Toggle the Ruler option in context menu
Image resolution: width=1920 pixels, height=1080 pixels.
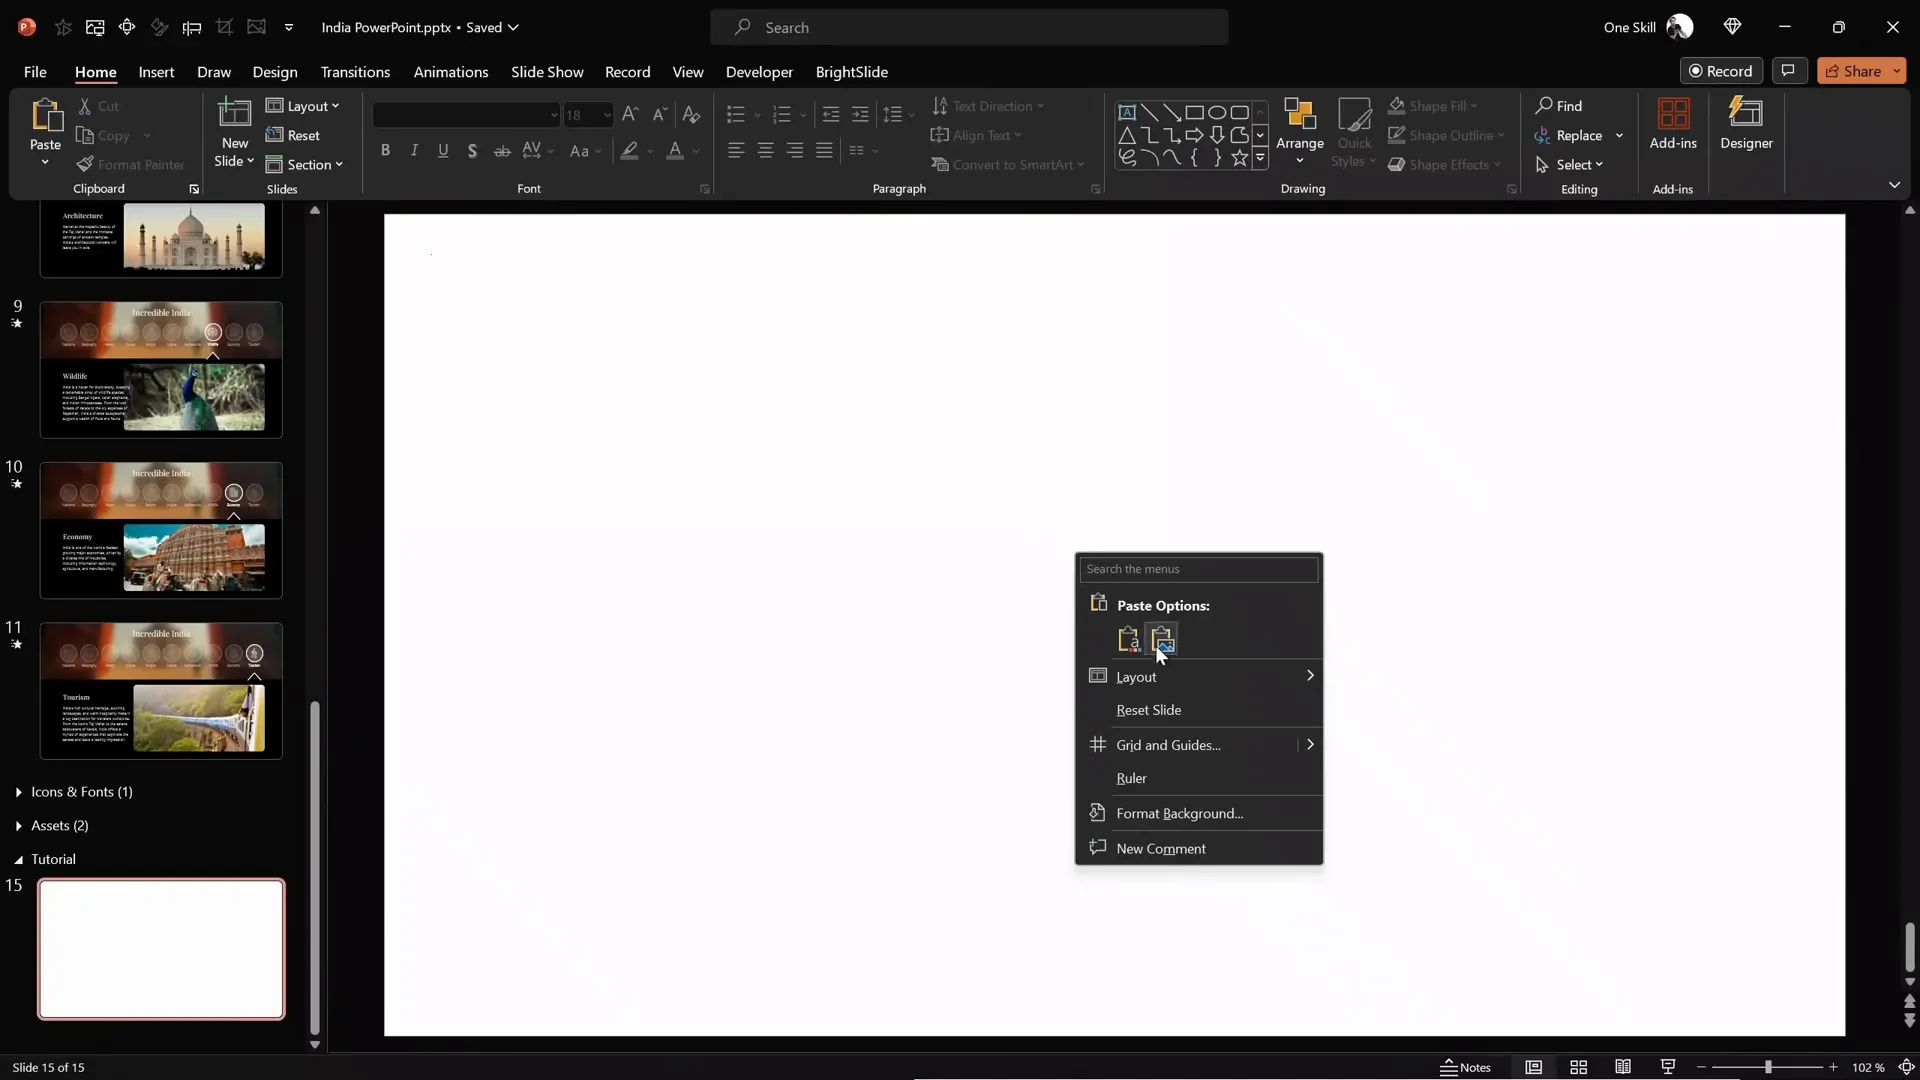(1131, 778)
